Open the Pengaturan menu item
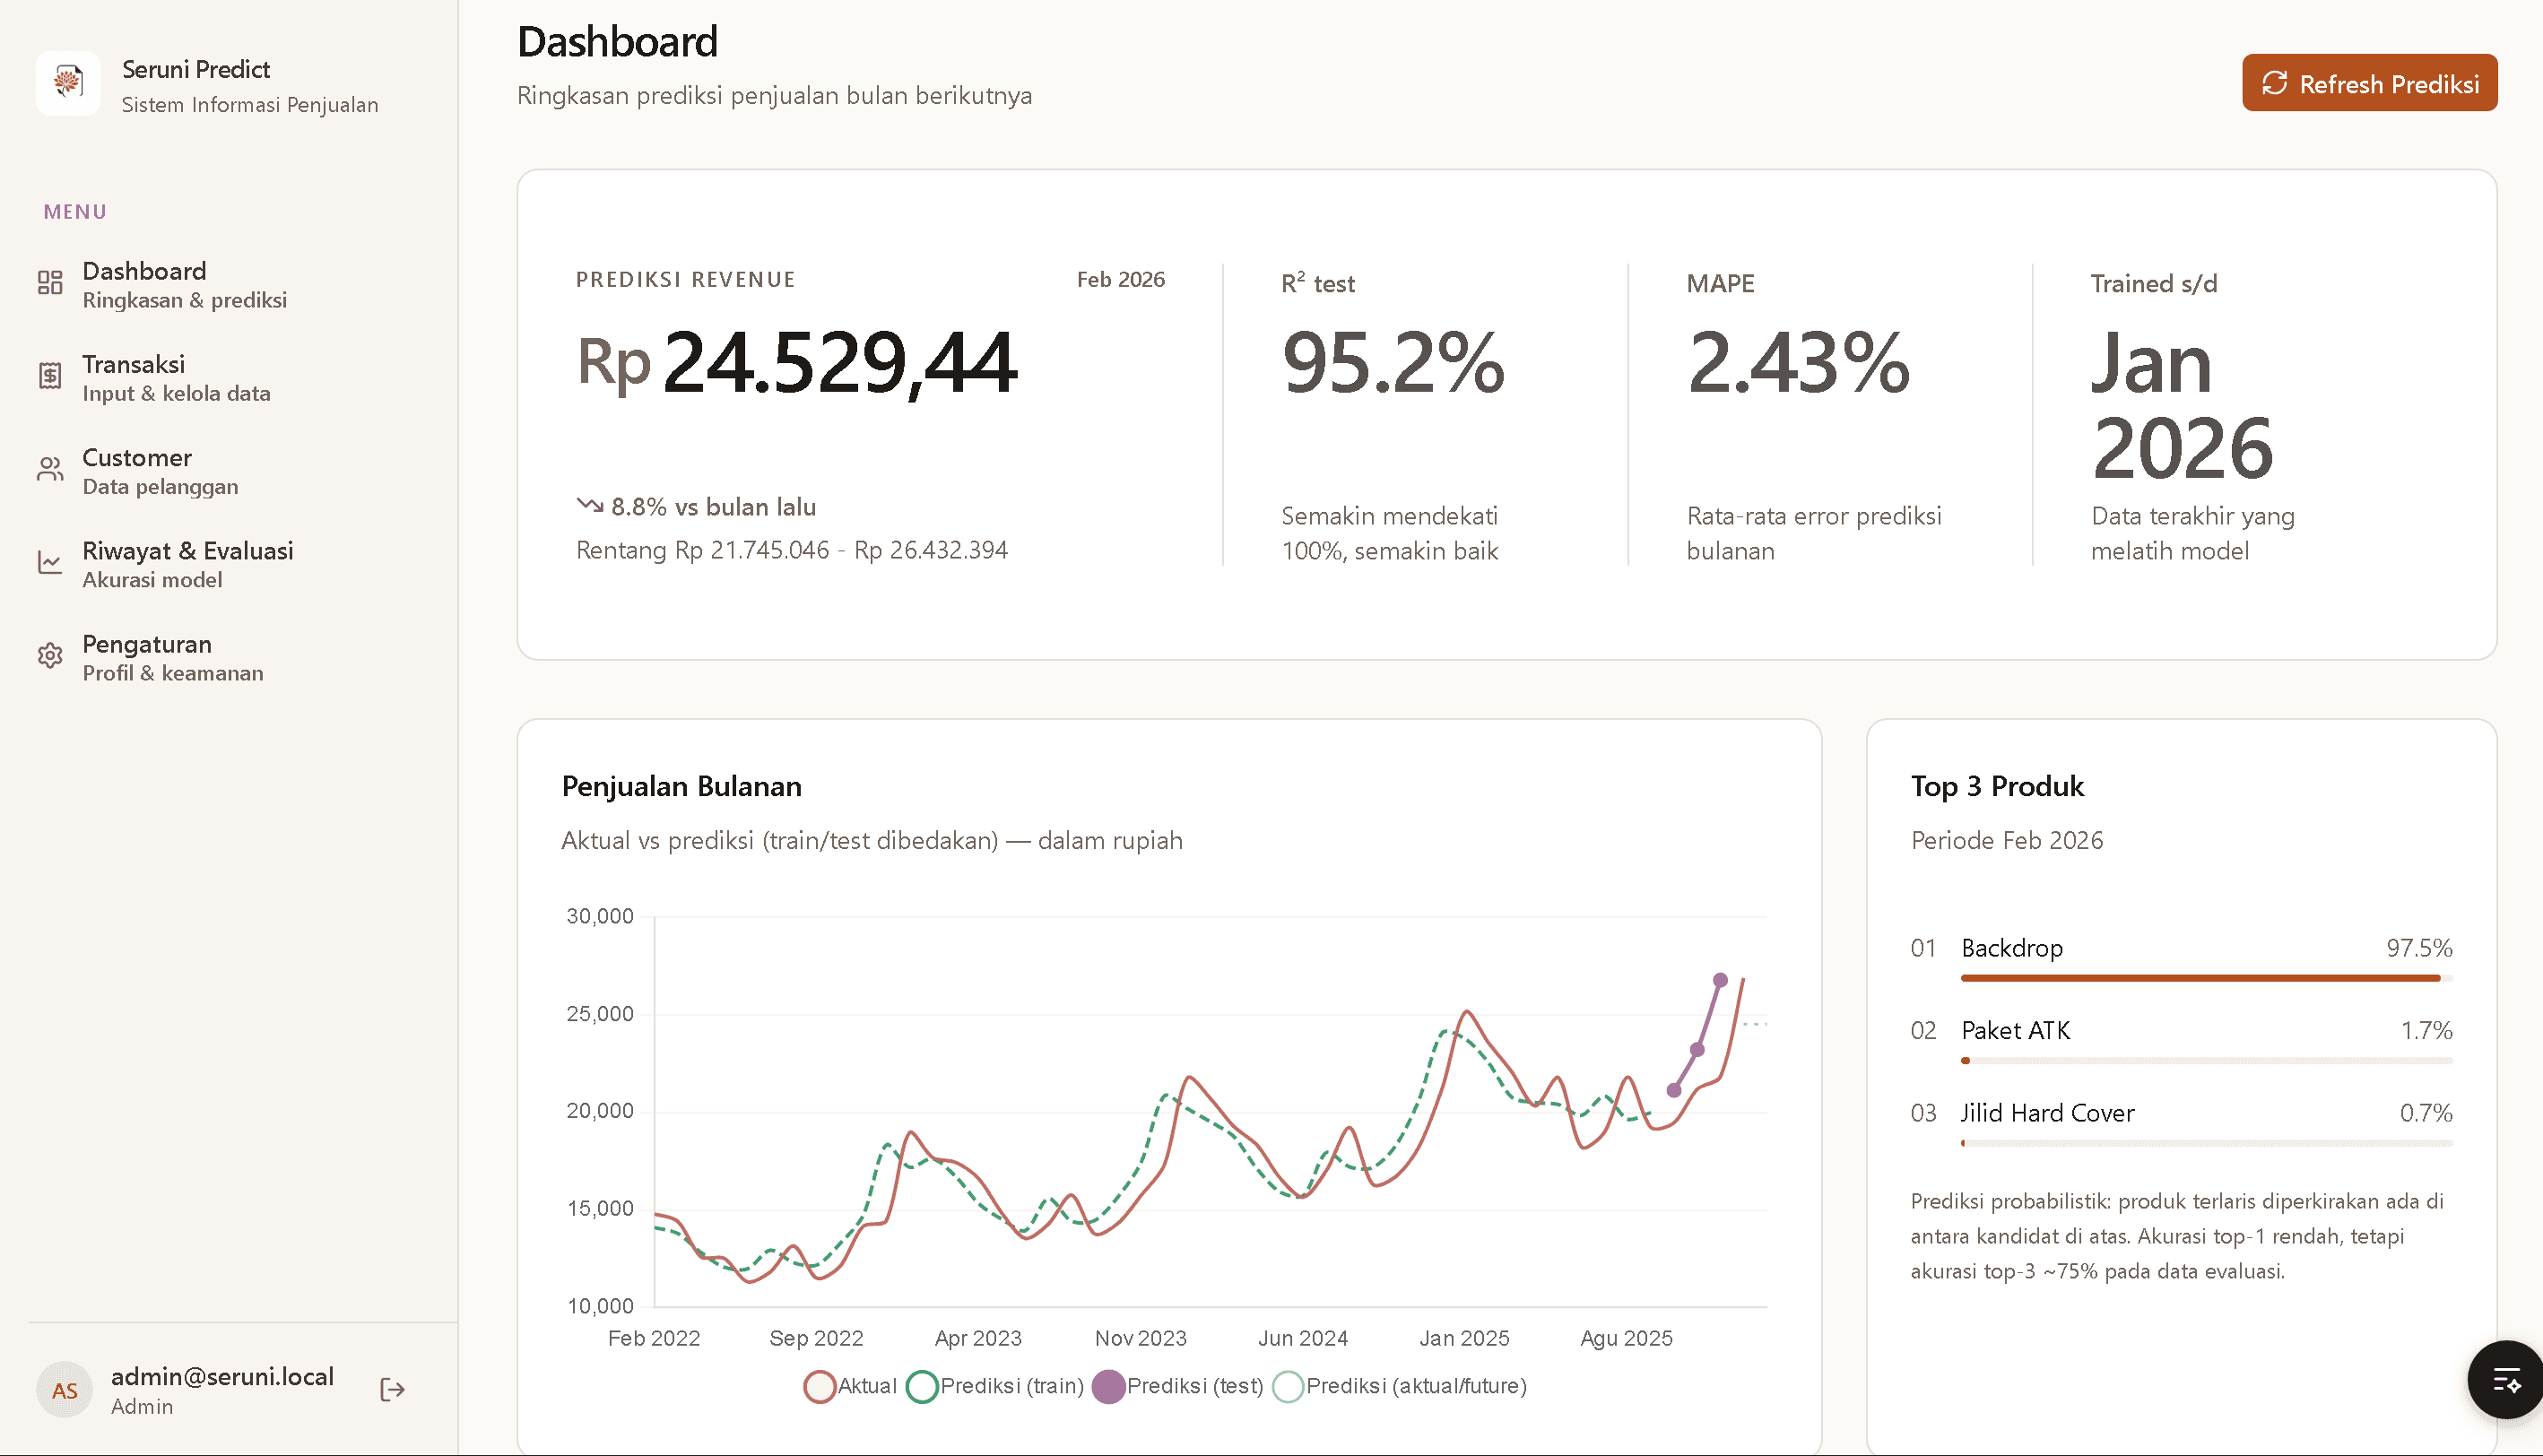The image size is (2543, 1456). [230, 657]
